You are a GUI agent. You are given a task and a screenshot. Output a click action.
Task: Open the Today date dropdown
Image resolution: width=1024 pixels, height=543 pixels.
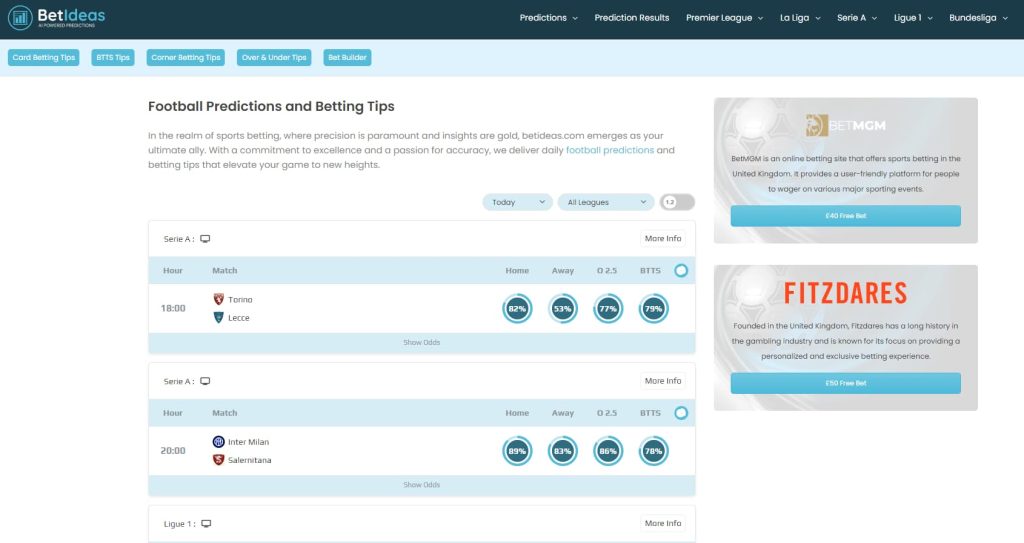pos(517,202)
